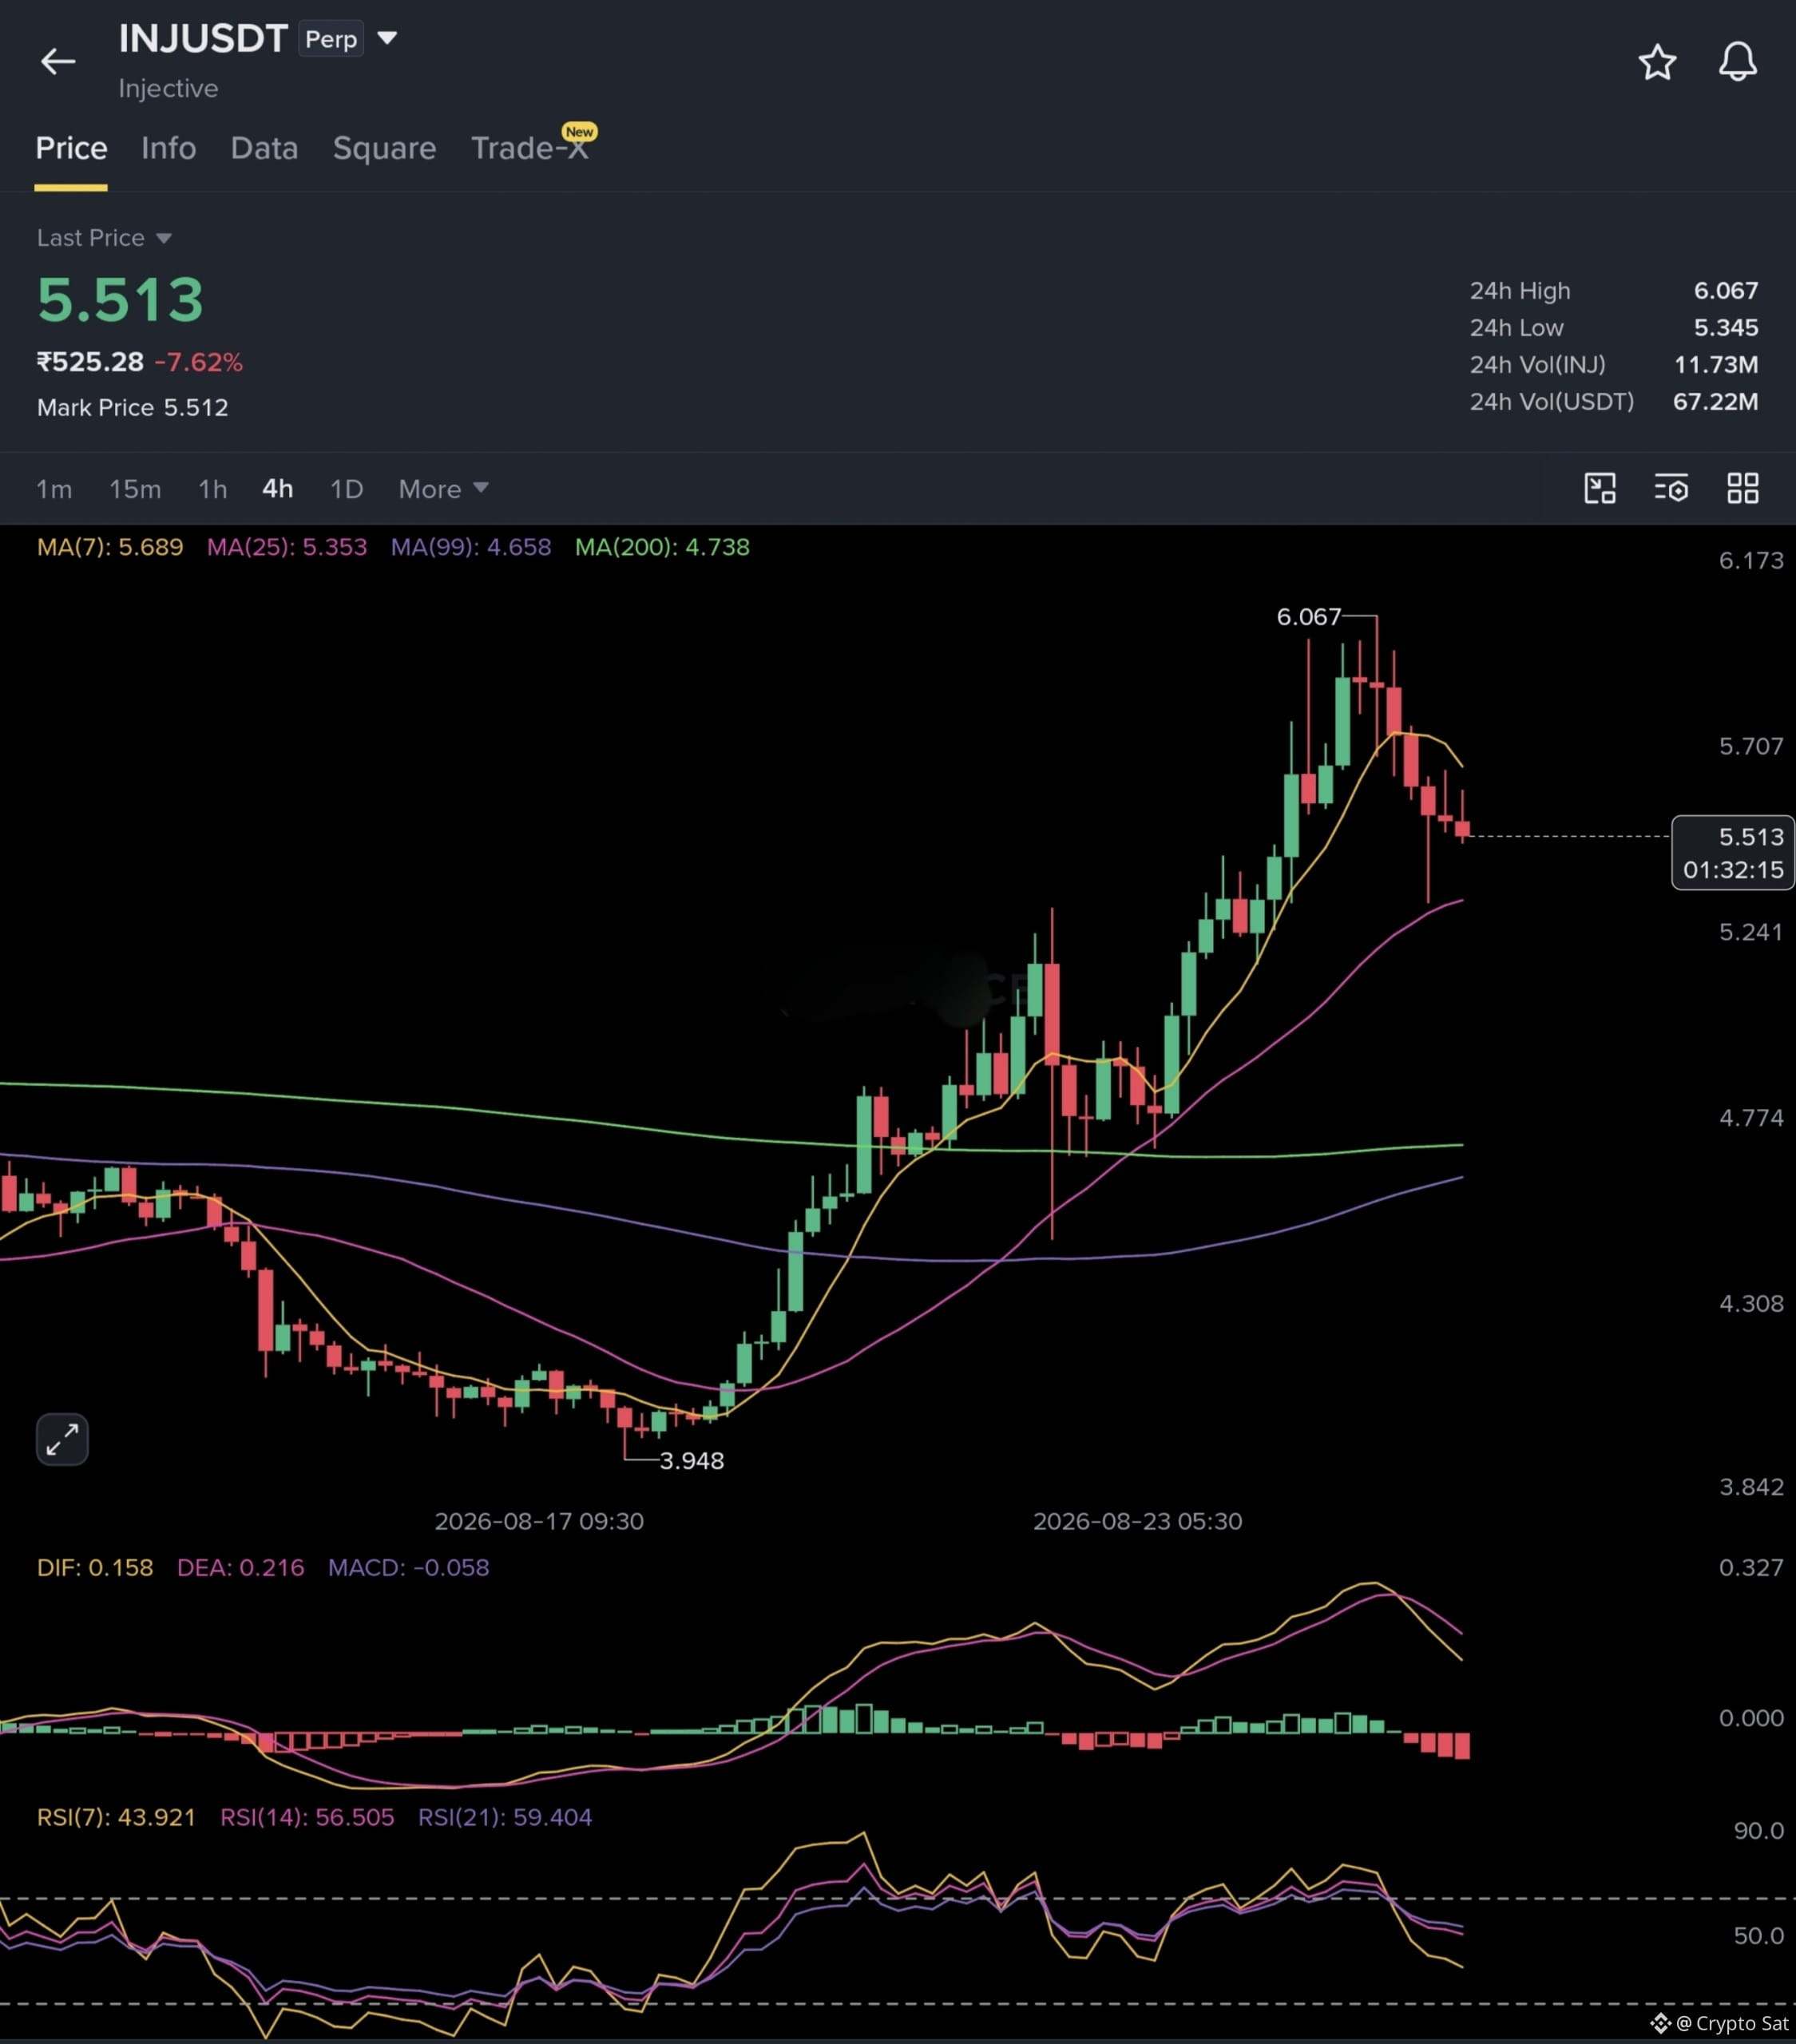Image resolution: width=1796 pixels, height=2044 pixels.
Task: Tap the 24h Vol(INJ) value 11.73M
Action: click(1716, 365)
